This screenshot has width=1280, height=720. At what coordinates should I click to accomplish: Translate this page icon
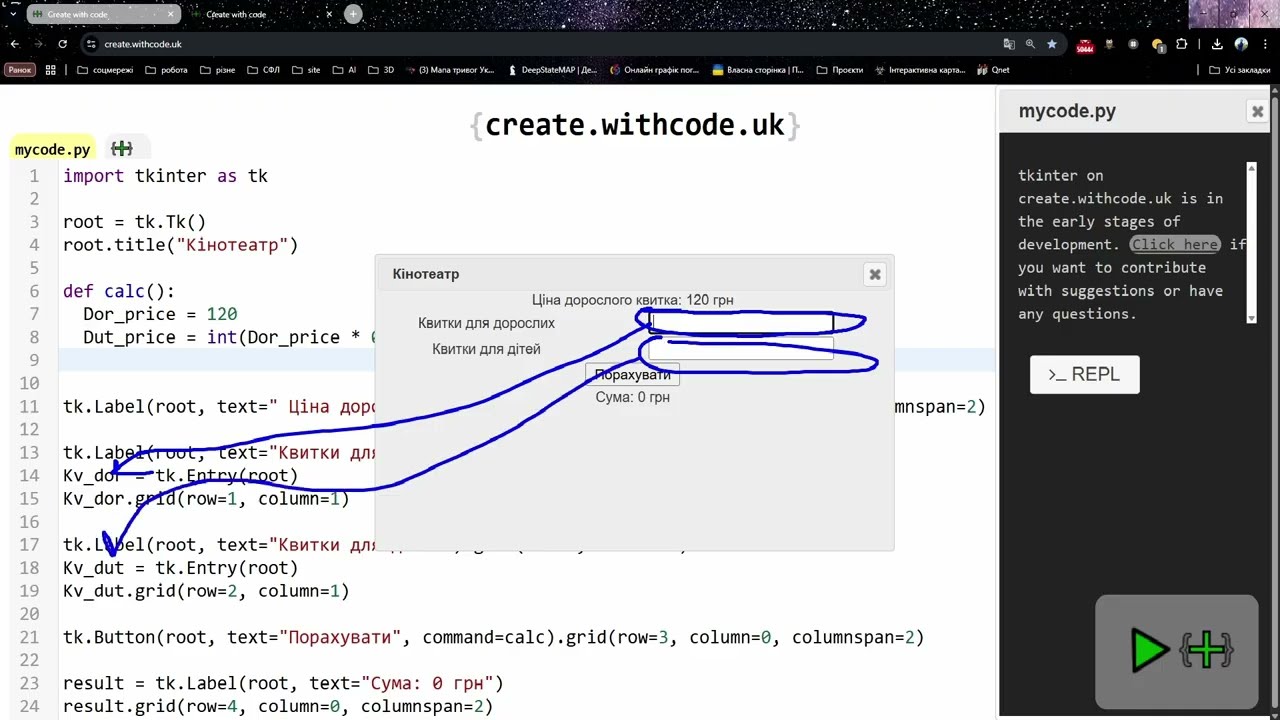[1009, 44]
